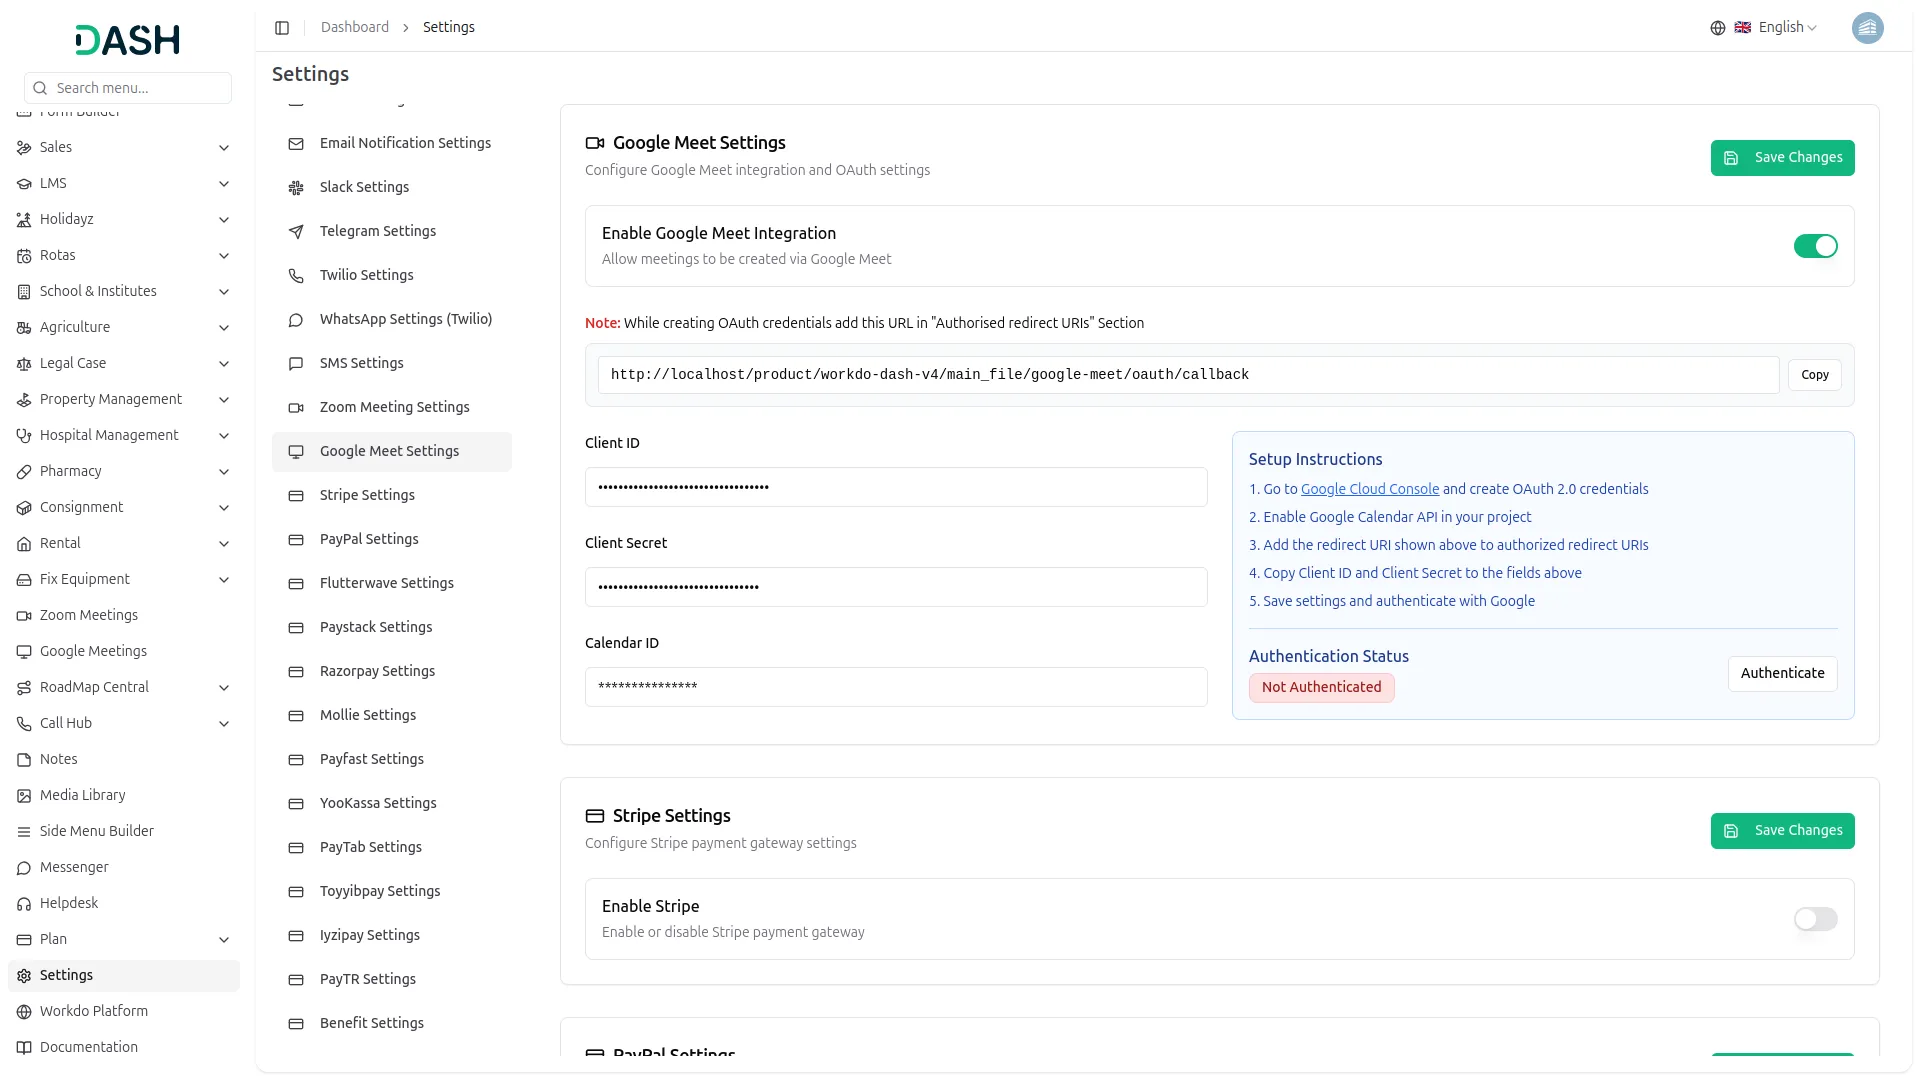1920x1080 pixels.
Task: Click the Telegram Settings paper plane icon
Action: pos(296,232)
